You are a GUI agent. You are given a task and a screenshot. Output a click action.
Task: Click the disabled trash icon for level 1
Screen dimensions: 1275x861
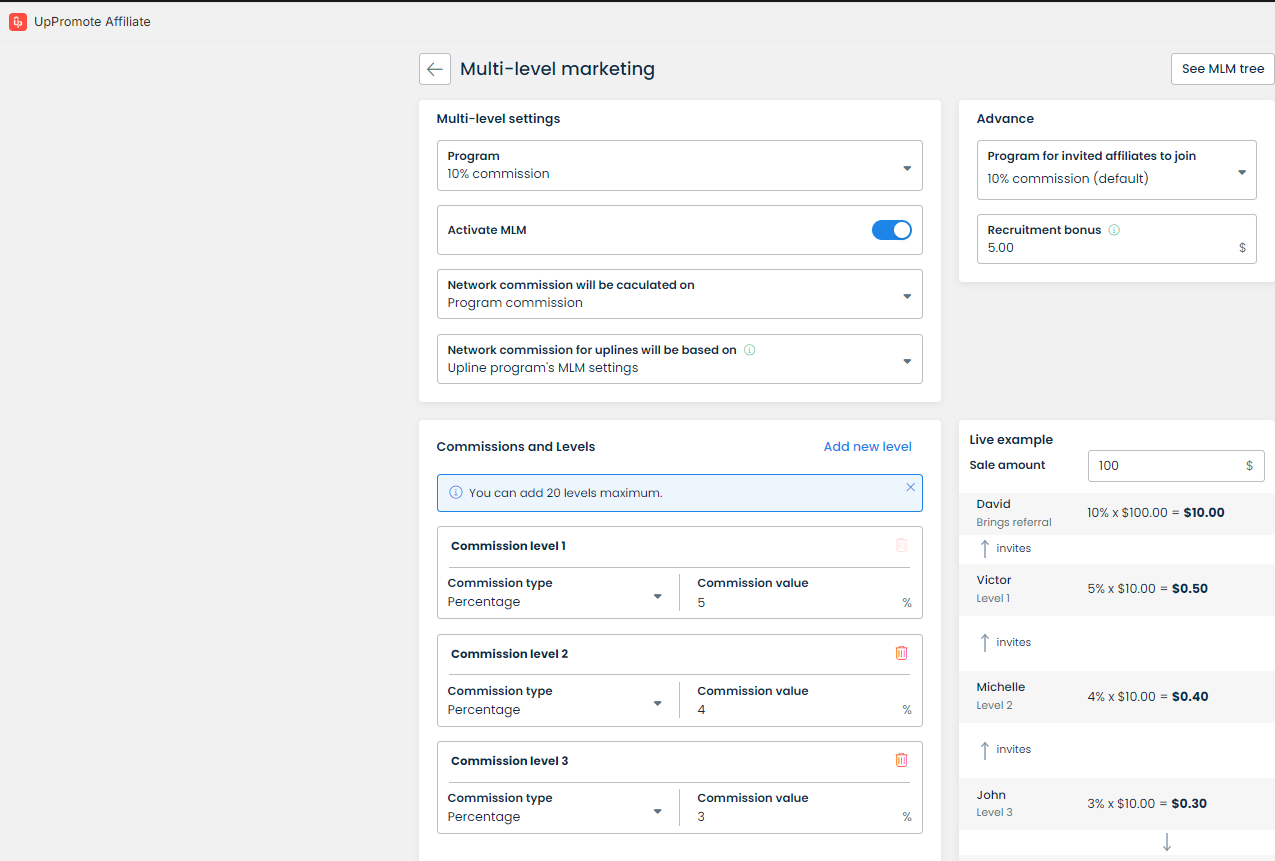pos(901,545)
